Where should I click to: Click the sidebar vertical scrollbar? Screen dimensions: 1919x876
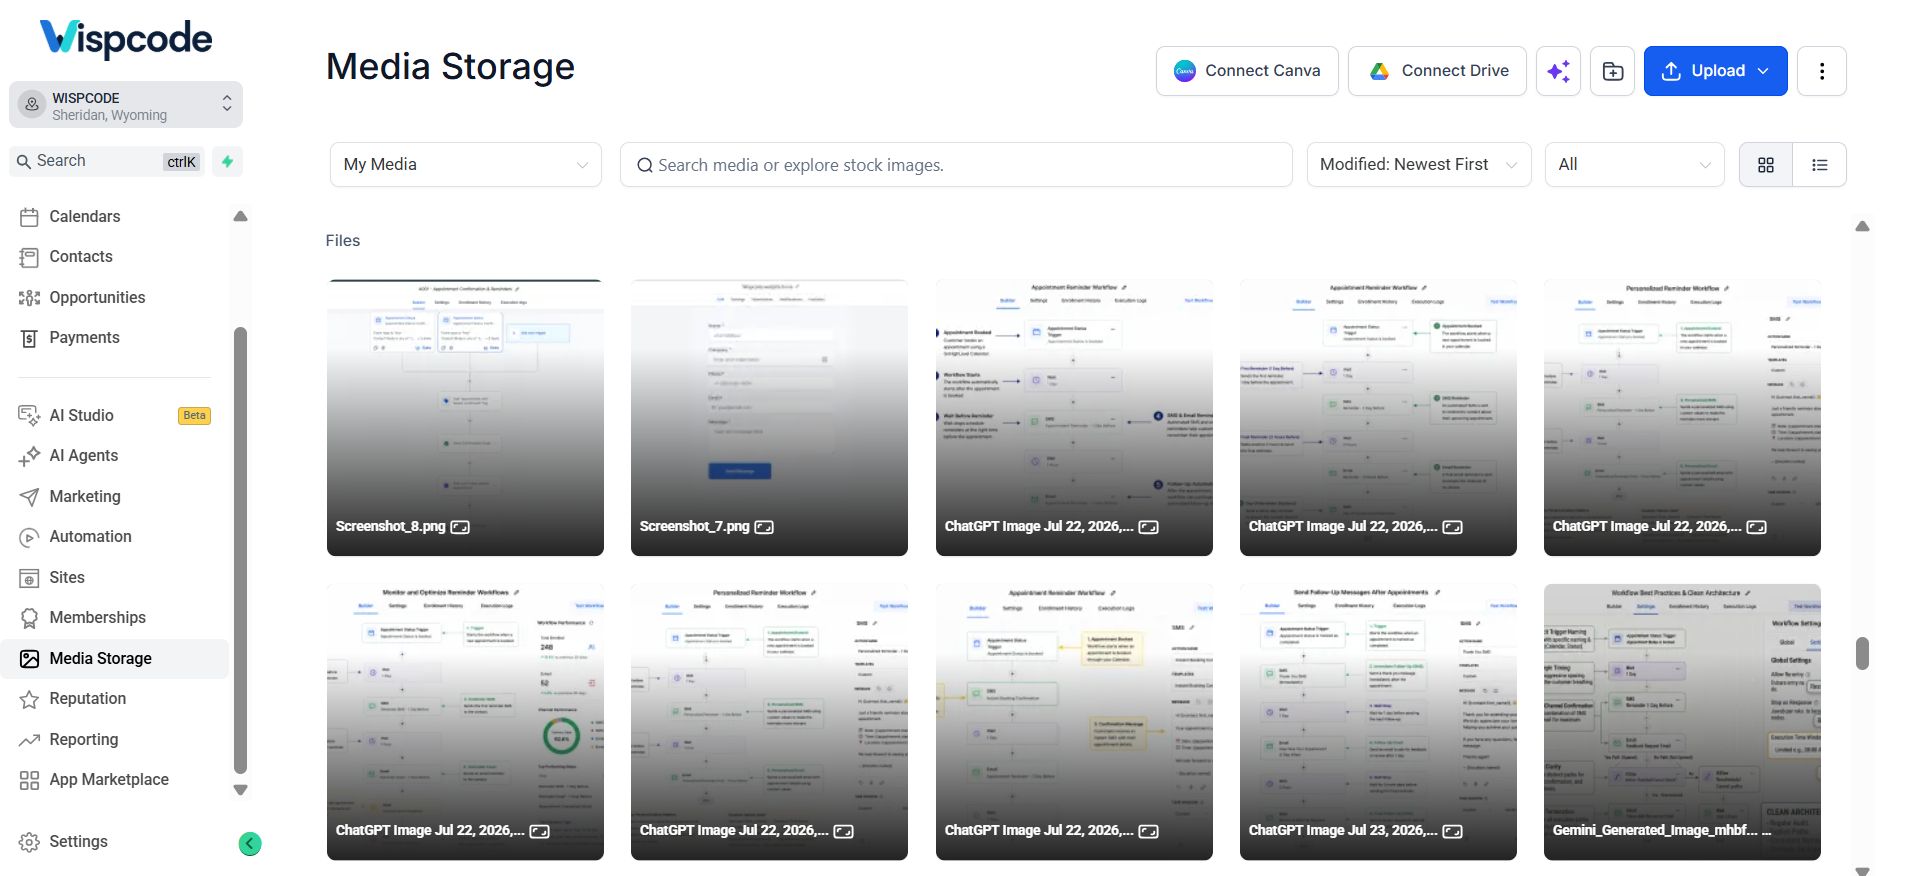(x=240, y=550)
